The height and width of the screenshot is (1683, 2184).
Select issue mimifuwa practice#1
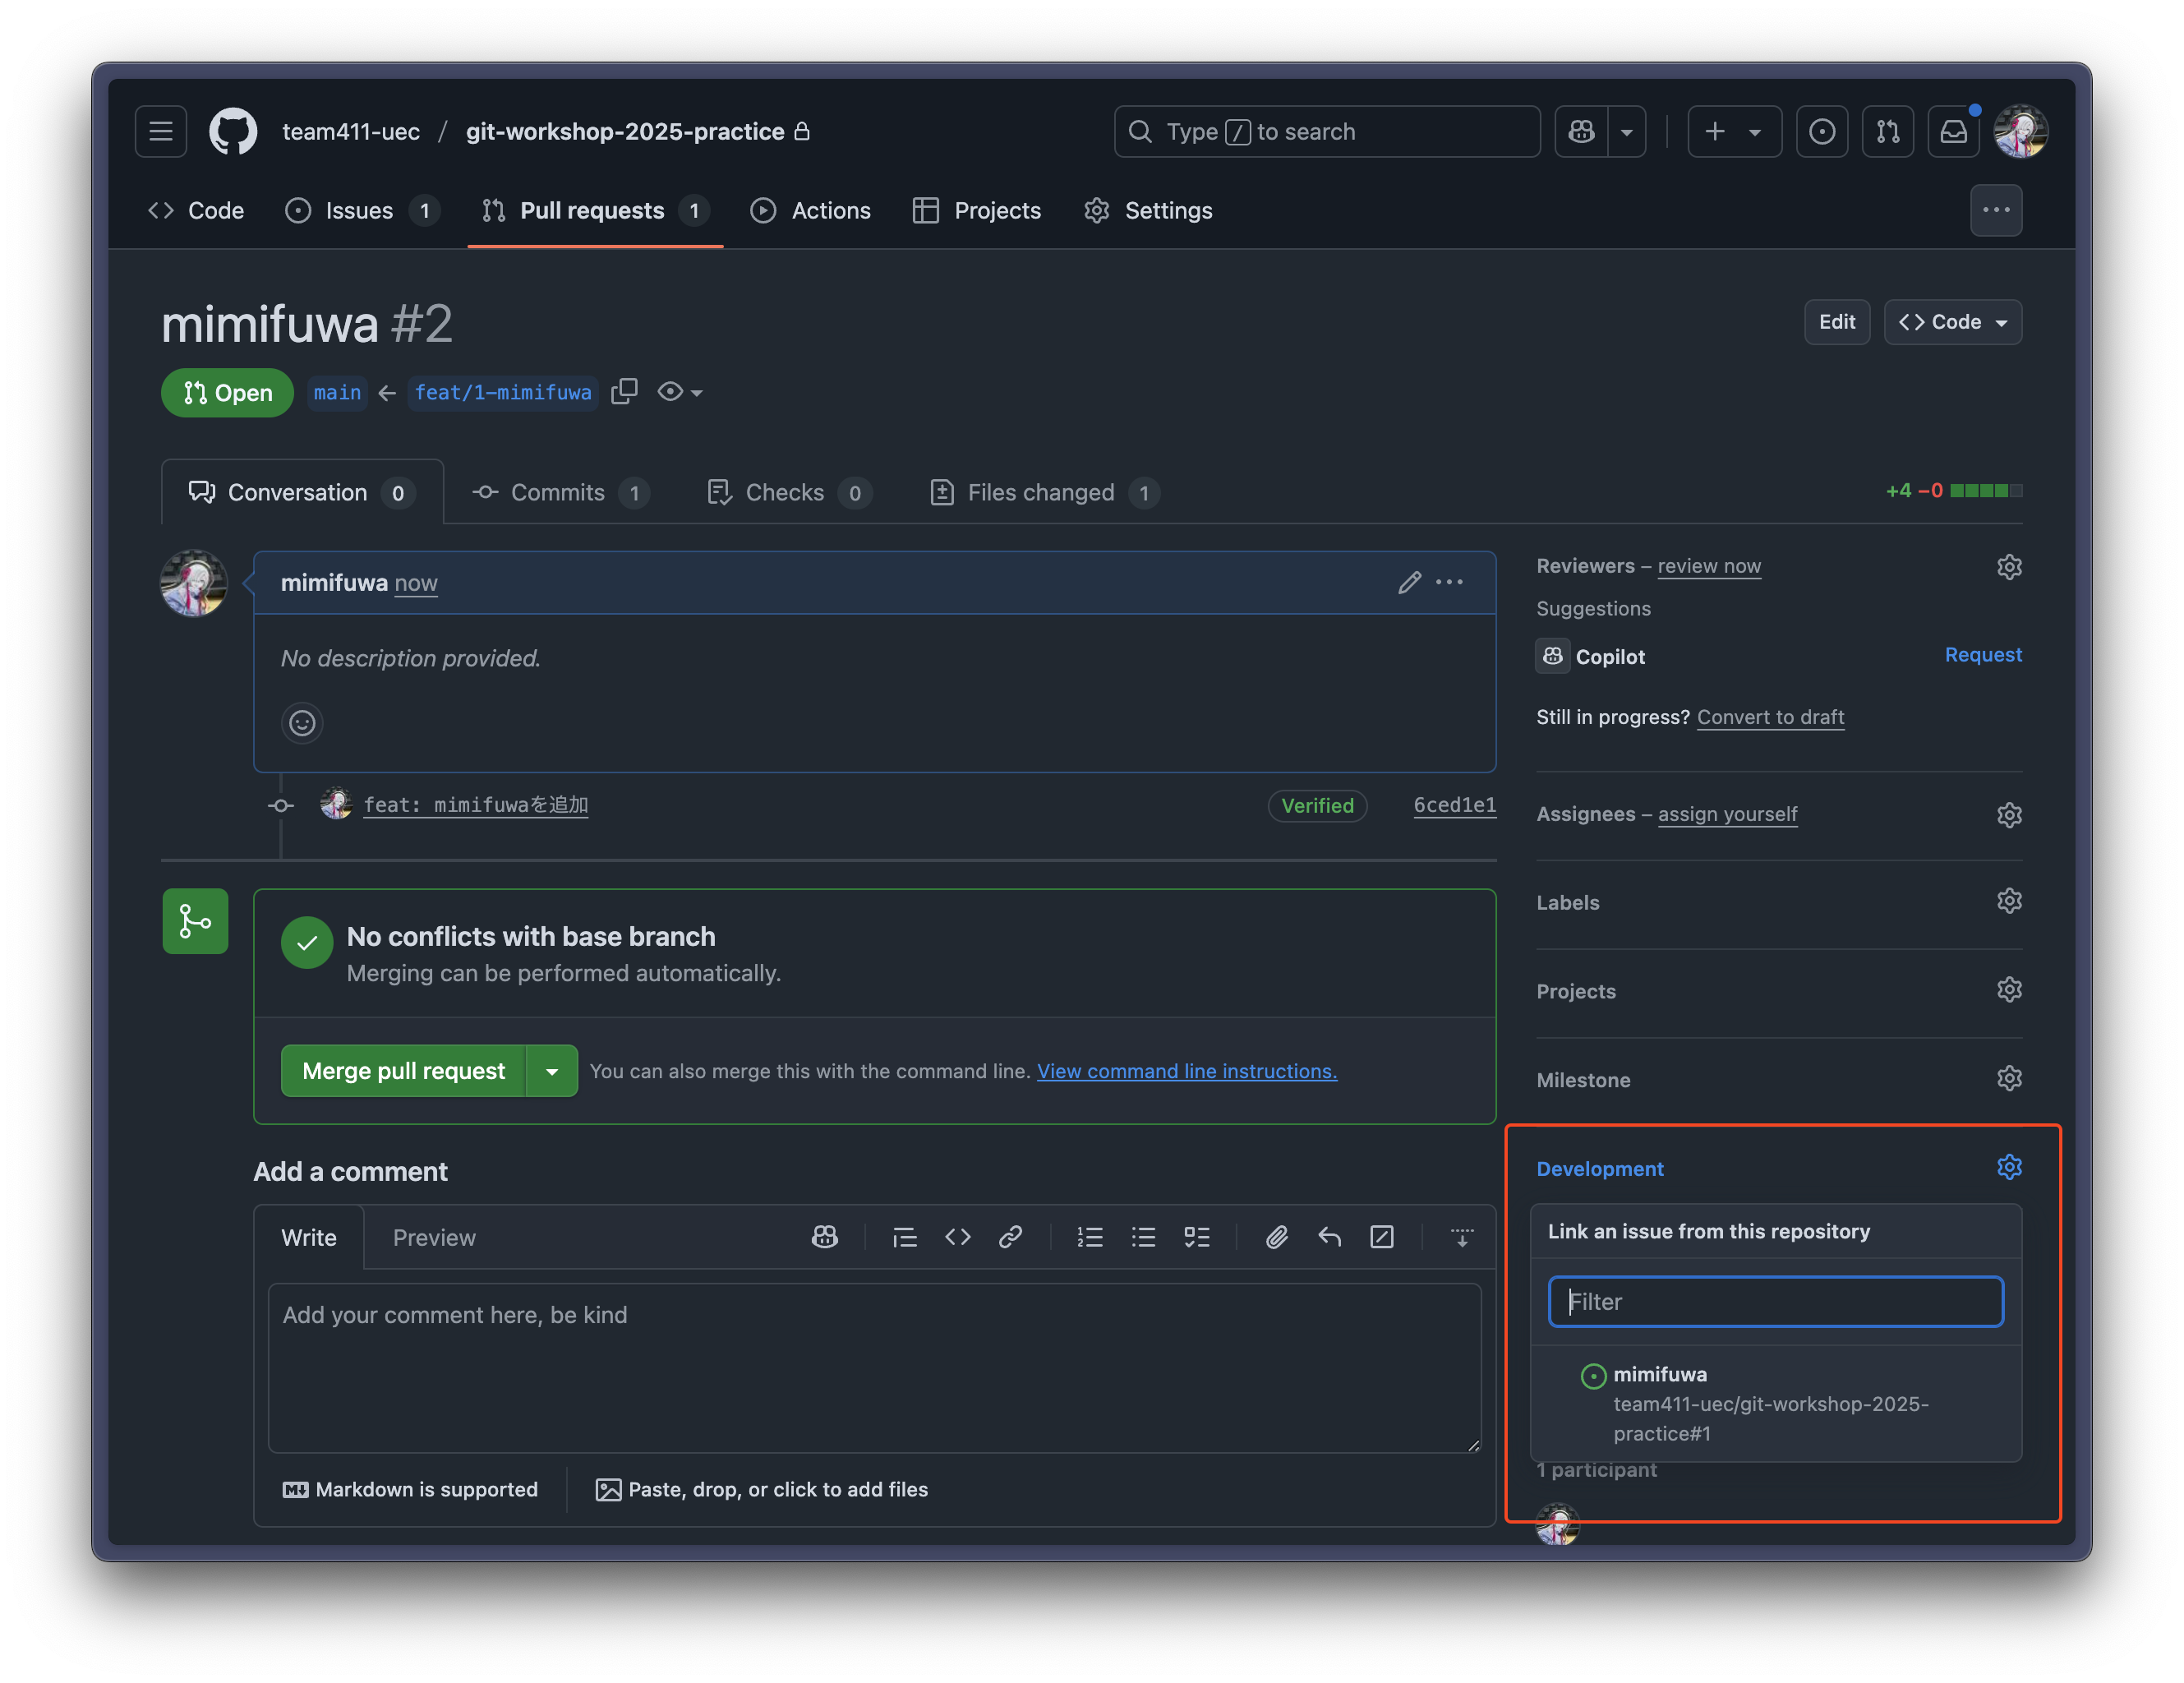(1775, 1403)
